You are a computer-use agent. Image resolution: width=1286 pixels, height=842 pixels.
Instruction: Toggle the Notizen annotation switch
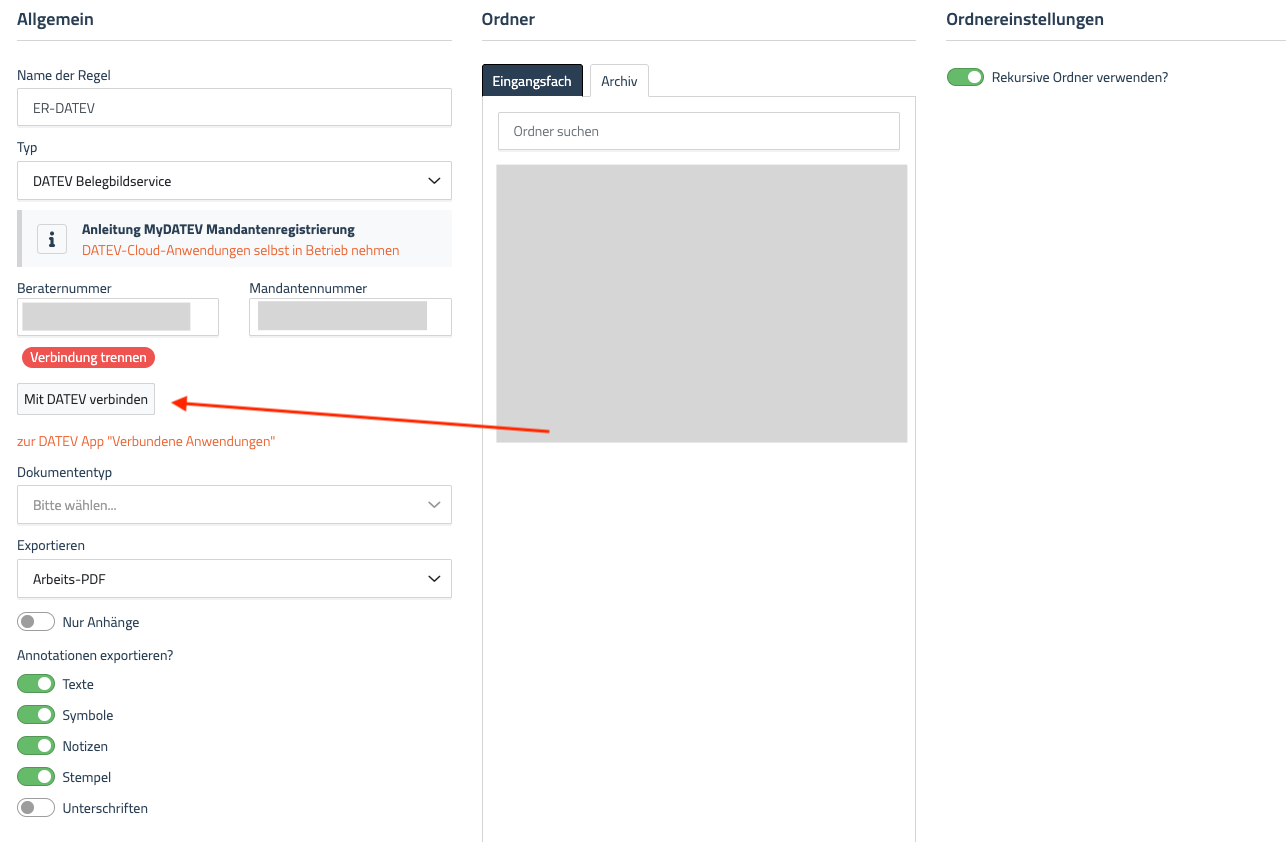pos(36,746)
